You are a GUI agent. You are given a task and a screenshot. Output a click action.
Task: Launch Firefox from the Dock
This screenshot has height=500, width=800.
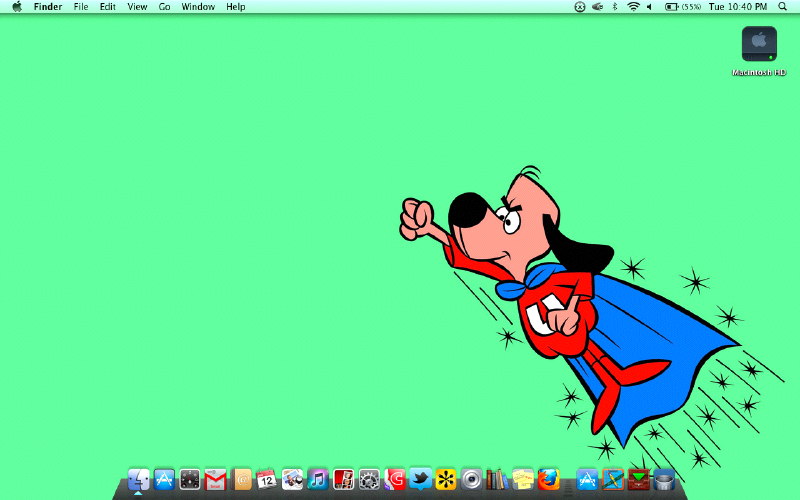tap(548, 480)
